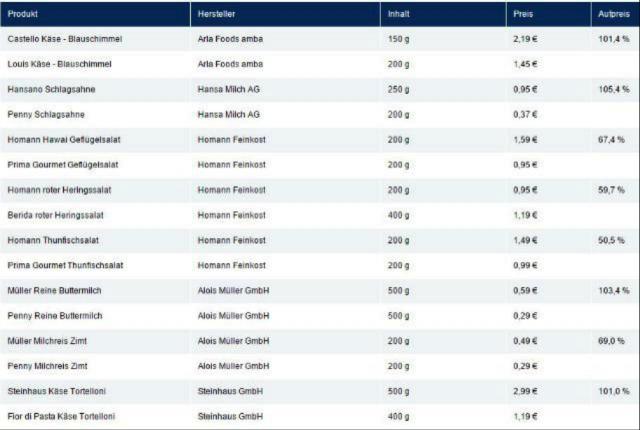
Task: Click the 59,7 % surcharge value
Action: [611, 190]
